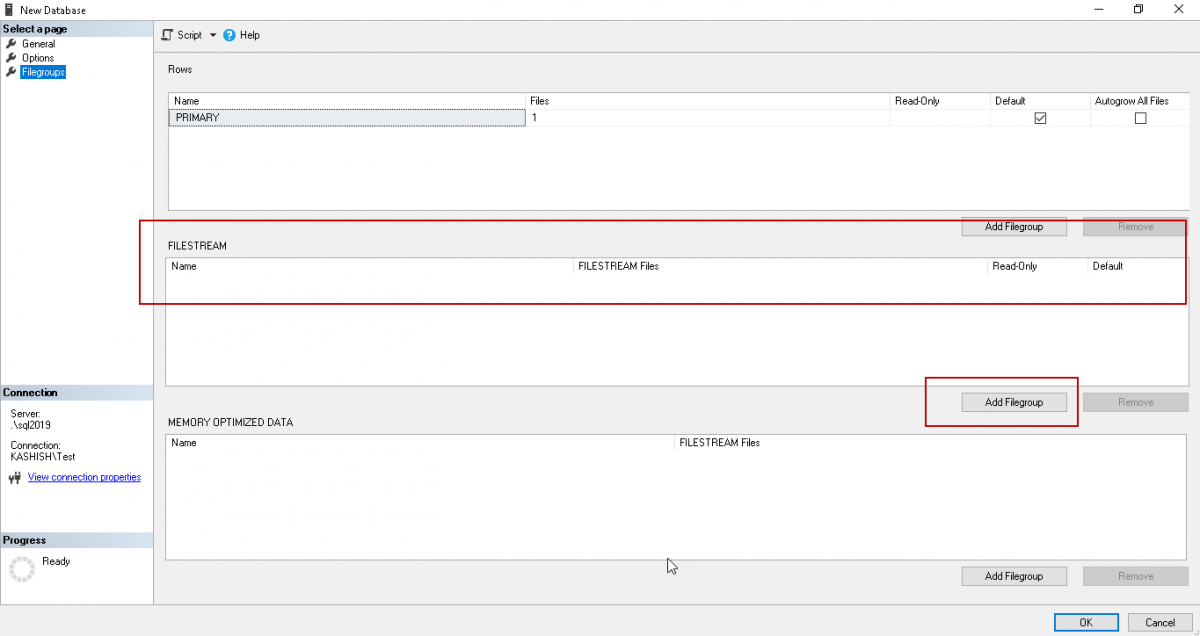Toggle Default checkbox for PRIMARY filegroup
Viewport: 1200px width, 636px height.
1040,118
